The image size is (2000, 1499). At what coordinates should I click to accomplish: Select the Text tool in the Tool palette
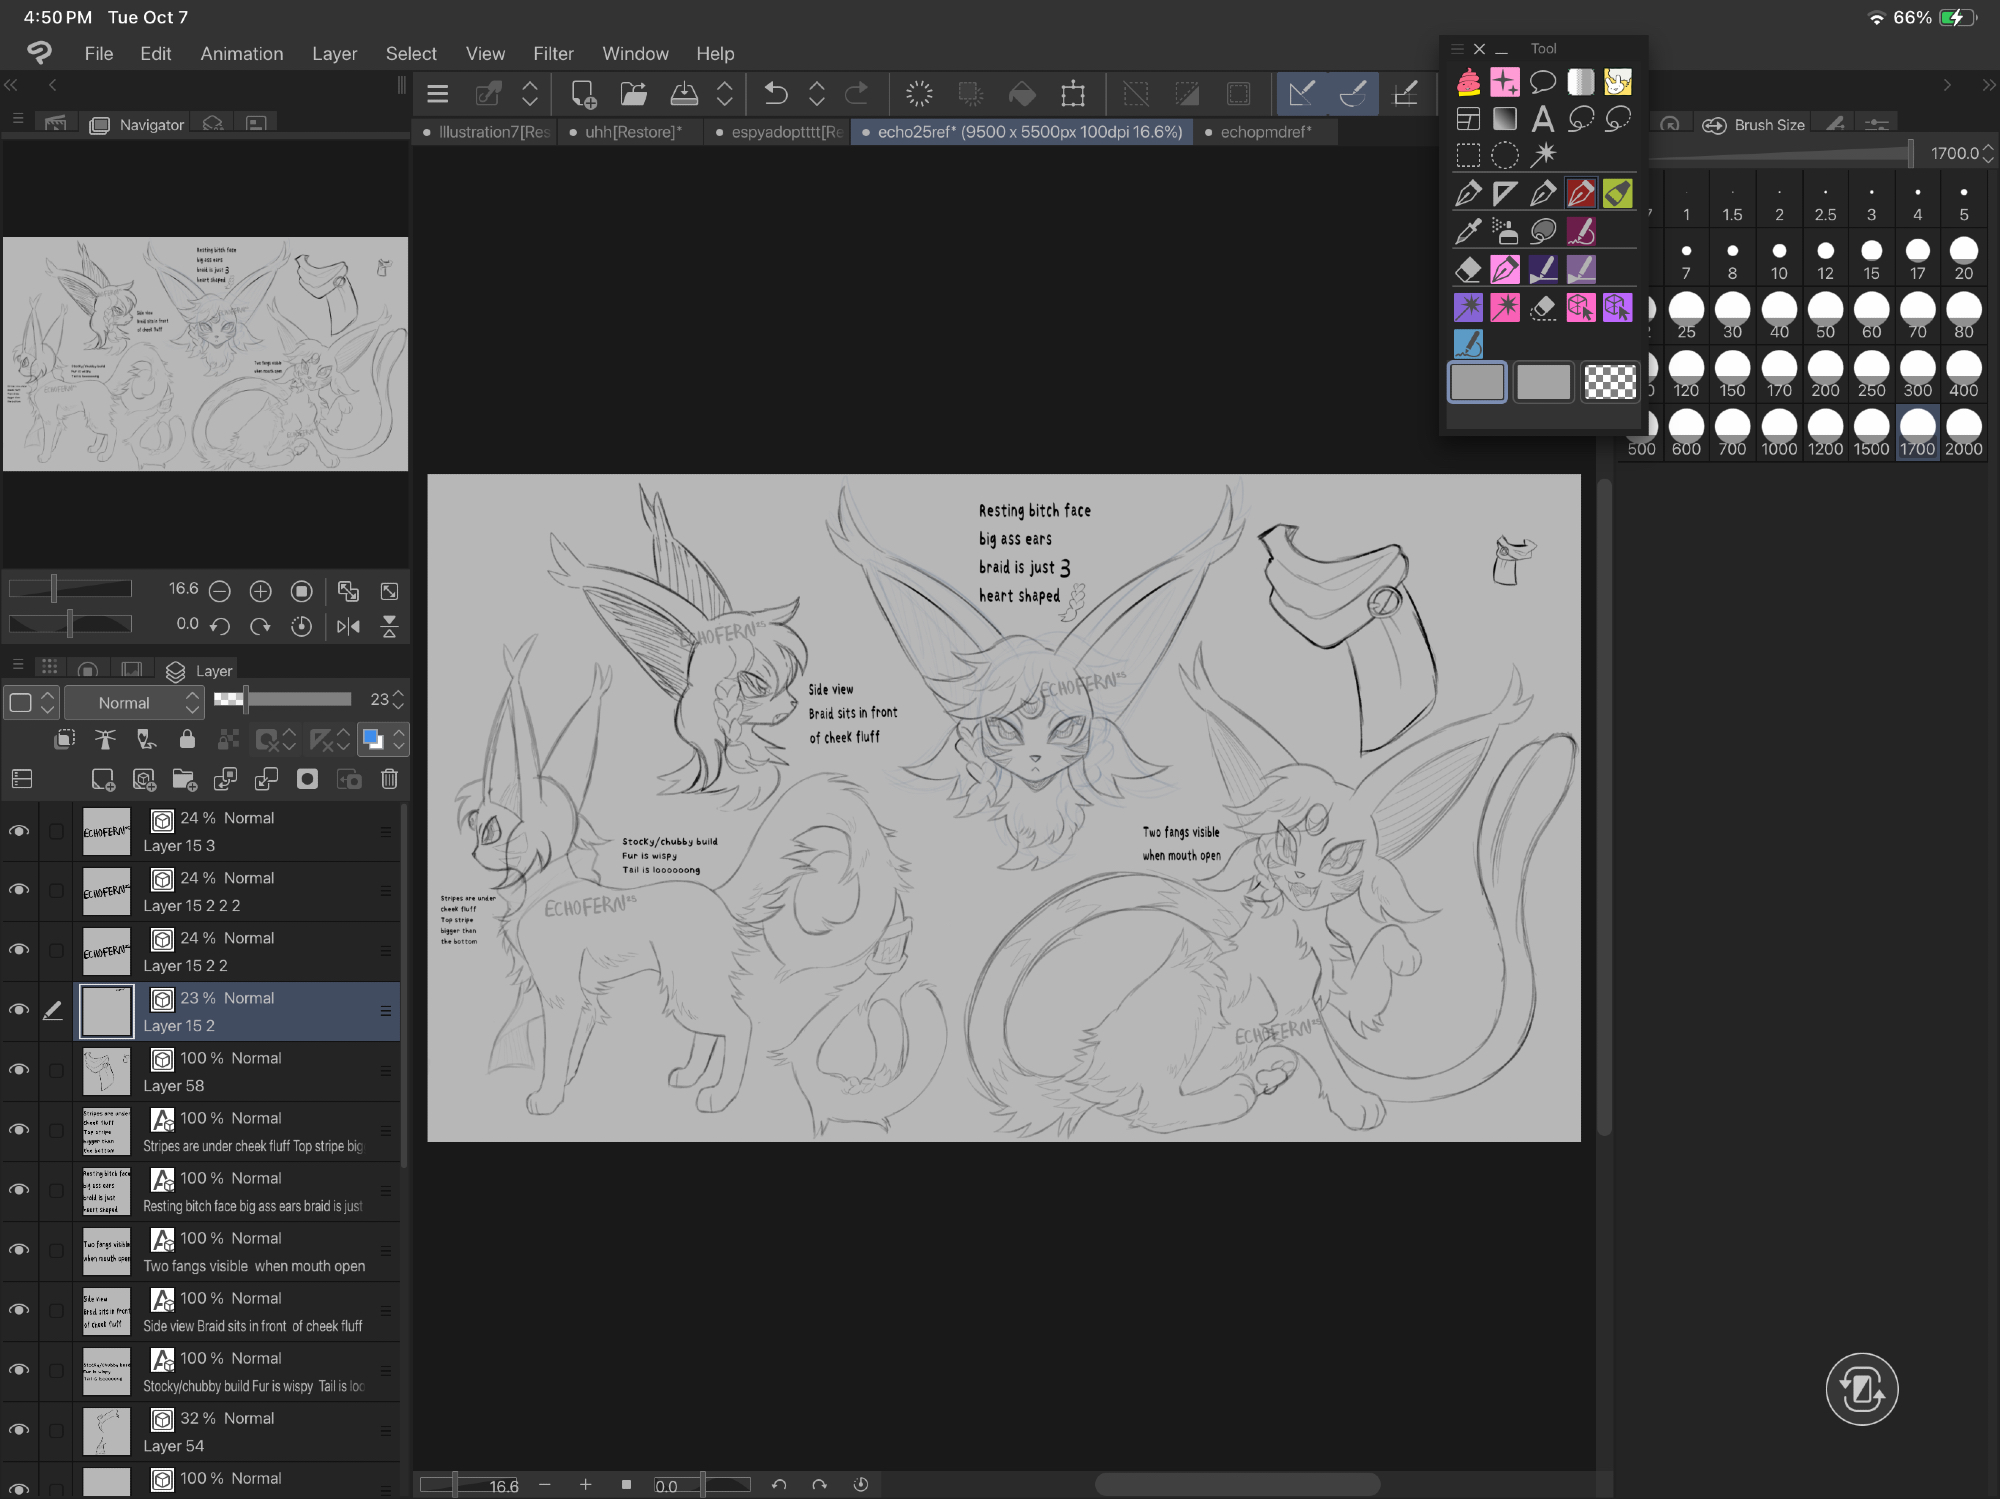1542,119
